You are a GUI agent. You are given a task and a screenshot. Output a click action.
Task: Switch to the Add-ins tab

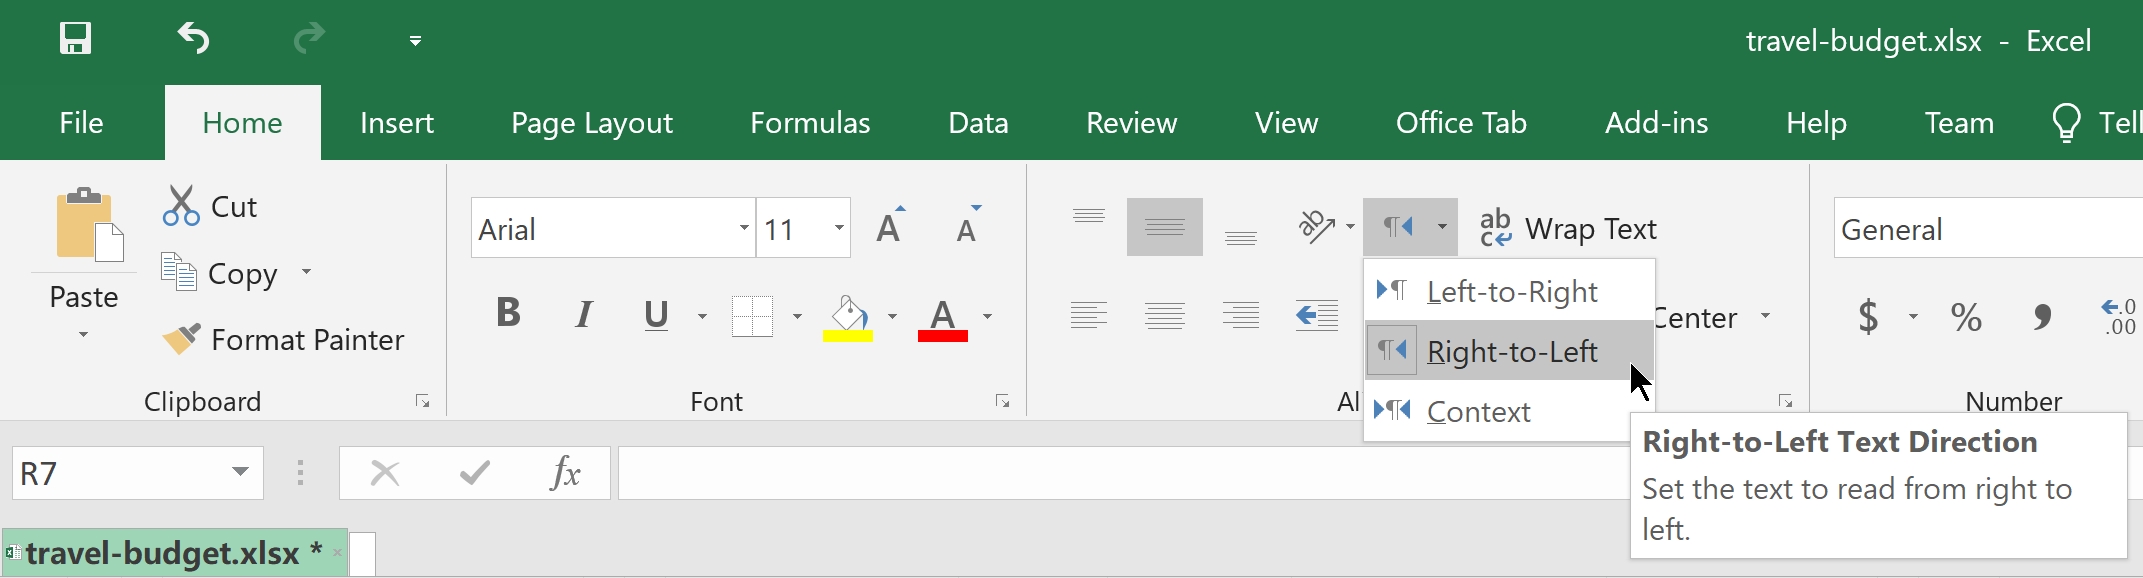[x=1656, y=123]
